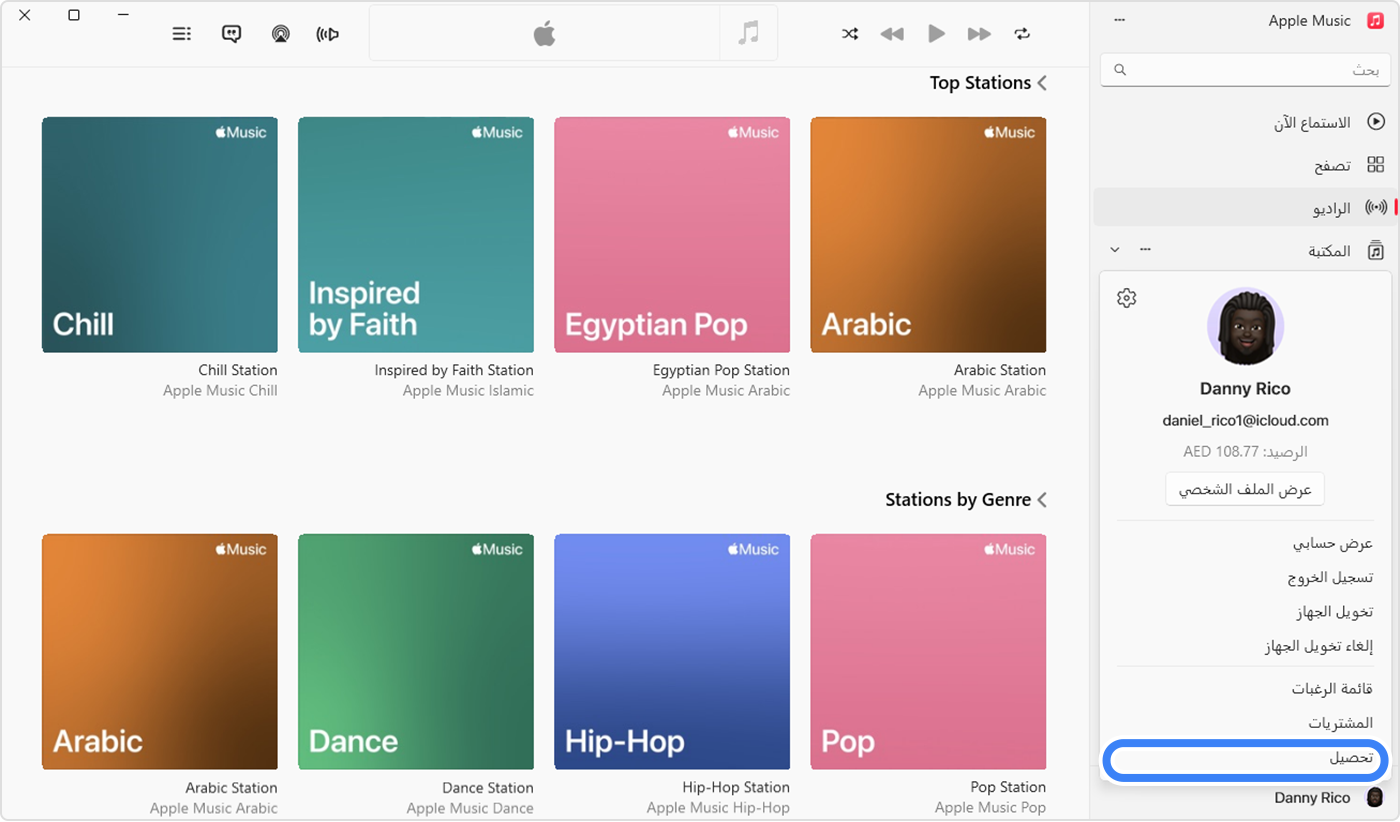Click Hip-Hop Station title link

(x=736, y=787)
